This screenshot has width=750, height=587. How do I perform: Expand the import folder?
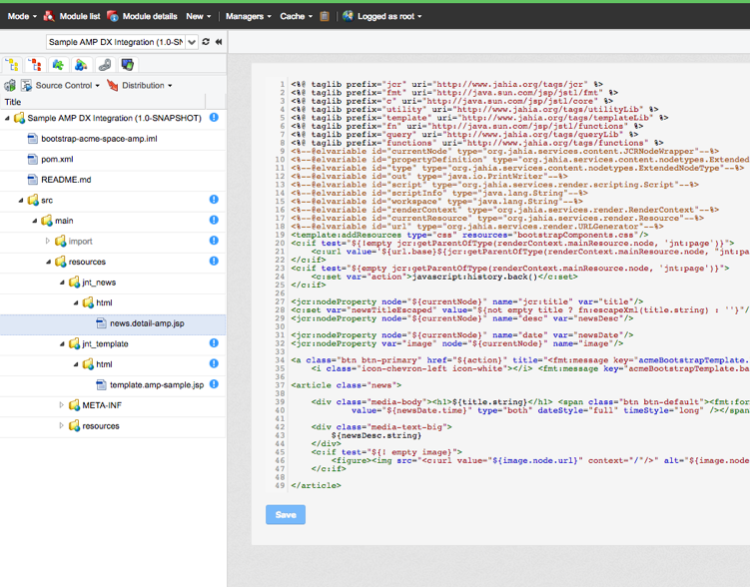point(48,241)
